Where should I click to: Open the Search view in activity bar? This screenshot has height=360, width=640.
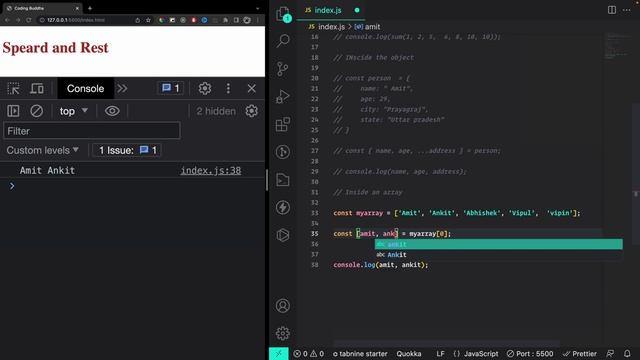(x=282, y=41)
